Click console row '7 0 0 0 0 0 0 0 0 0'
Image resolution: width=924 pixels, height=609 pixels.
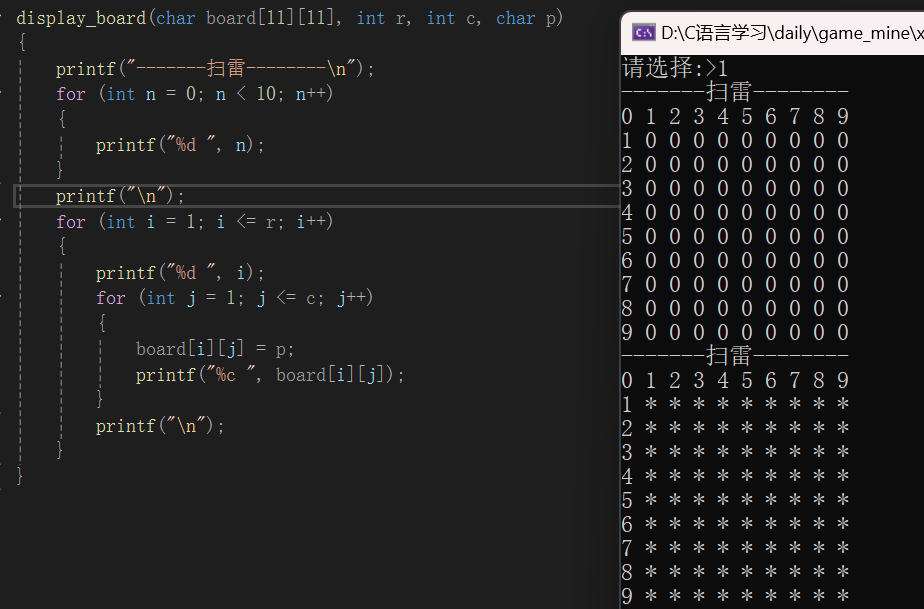coord(735,285)
